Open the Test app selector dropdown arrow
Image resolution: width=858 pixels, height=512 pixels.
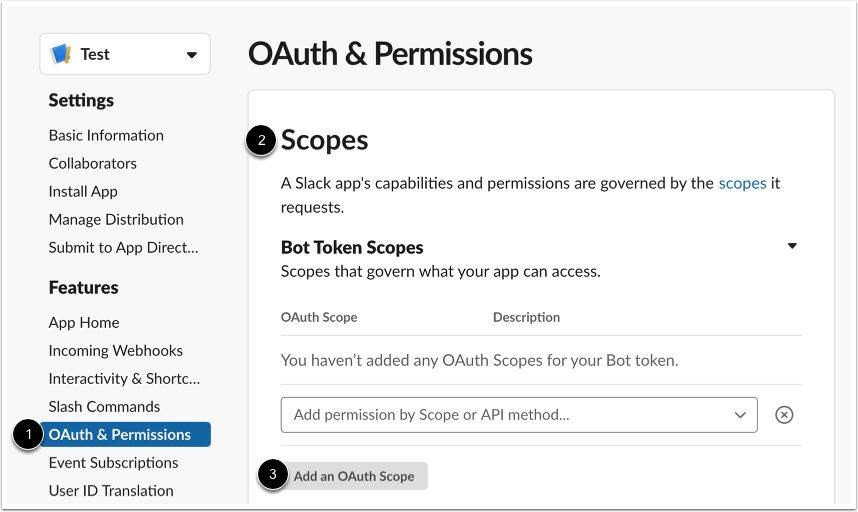192,55
